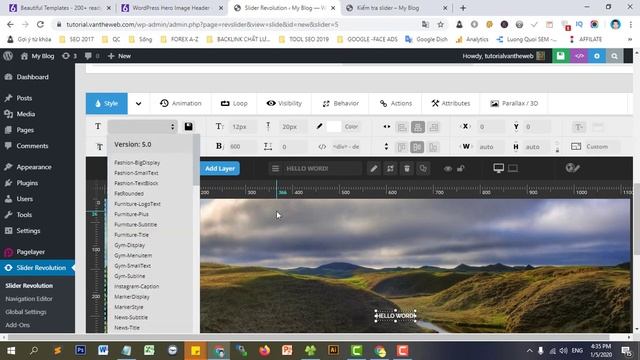Select Furniture-Title style preset
Screen dimensions: 640x360
(x=131, y=235)
